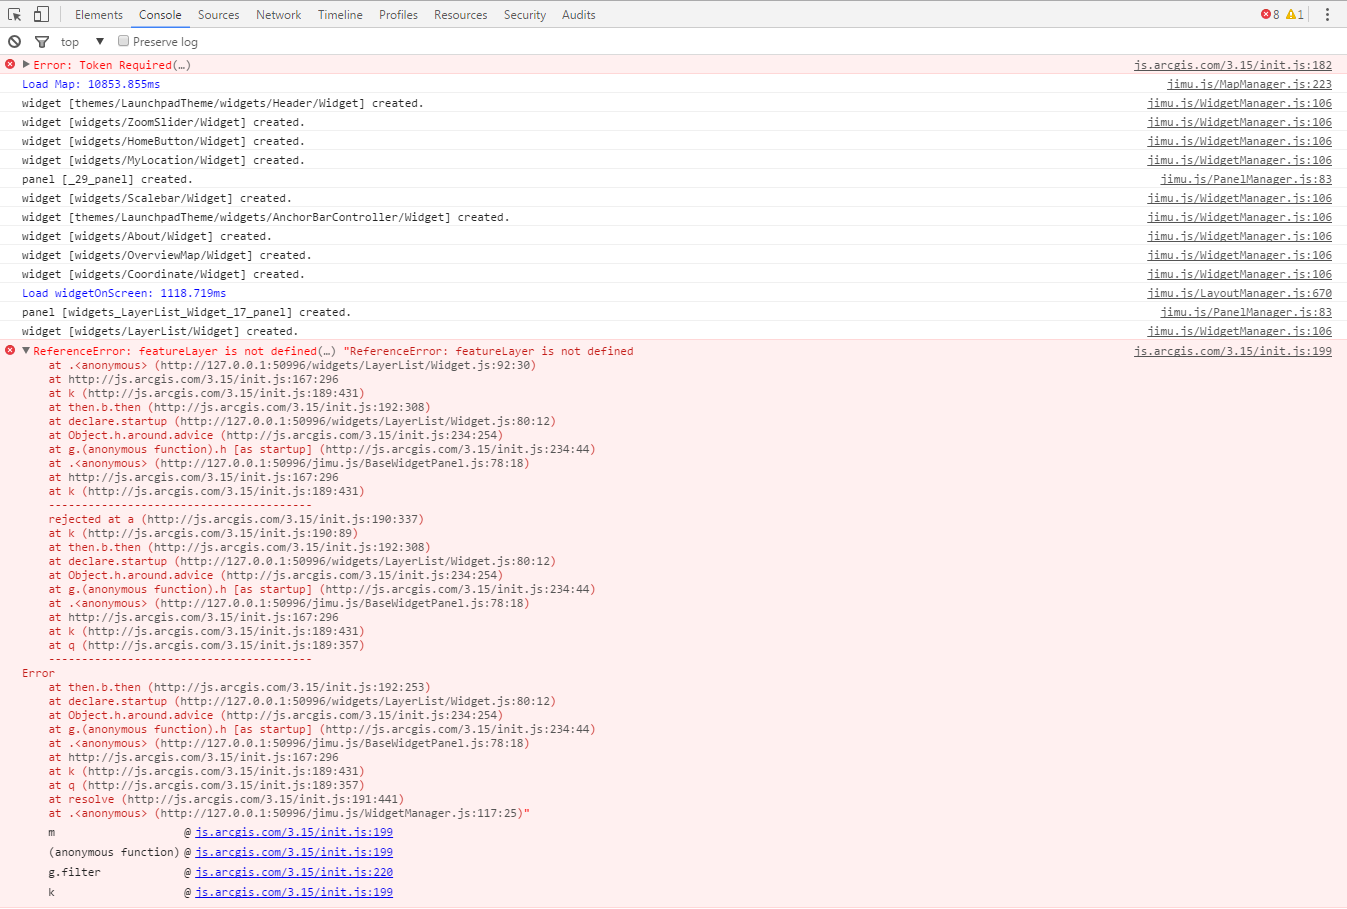Open WidgetManager.js:106 link for OverviewMap row

point(1239,255)
